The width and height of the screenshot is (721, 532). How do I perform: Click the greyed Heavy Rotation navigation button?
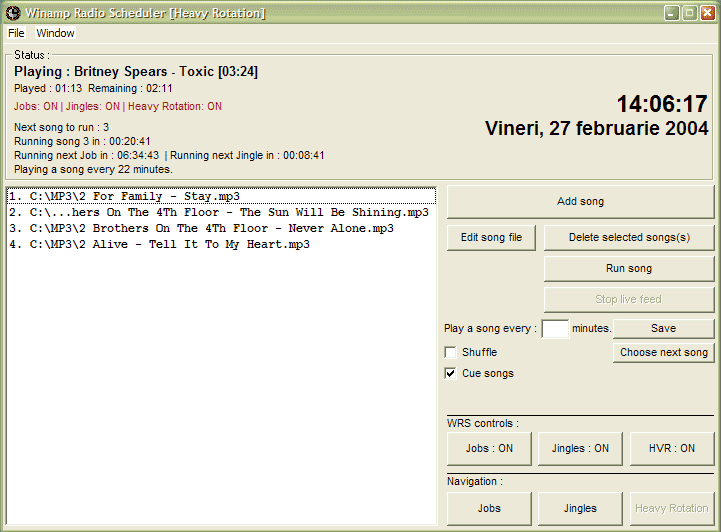[x=672, y=508]
